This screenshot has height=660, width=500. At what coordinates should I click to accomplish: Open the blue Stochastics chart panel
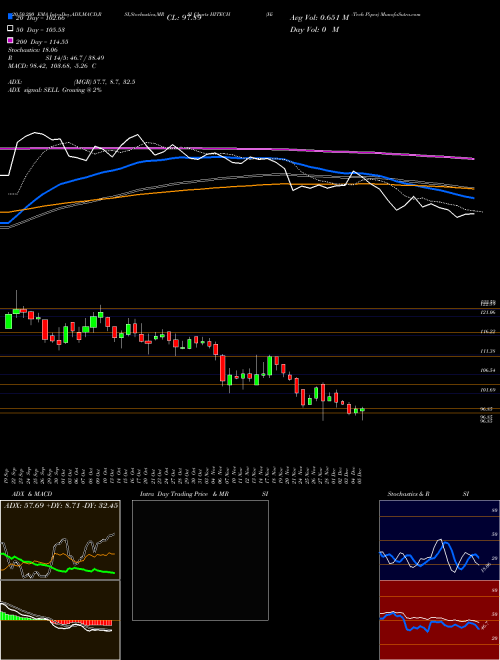point(439,540)
